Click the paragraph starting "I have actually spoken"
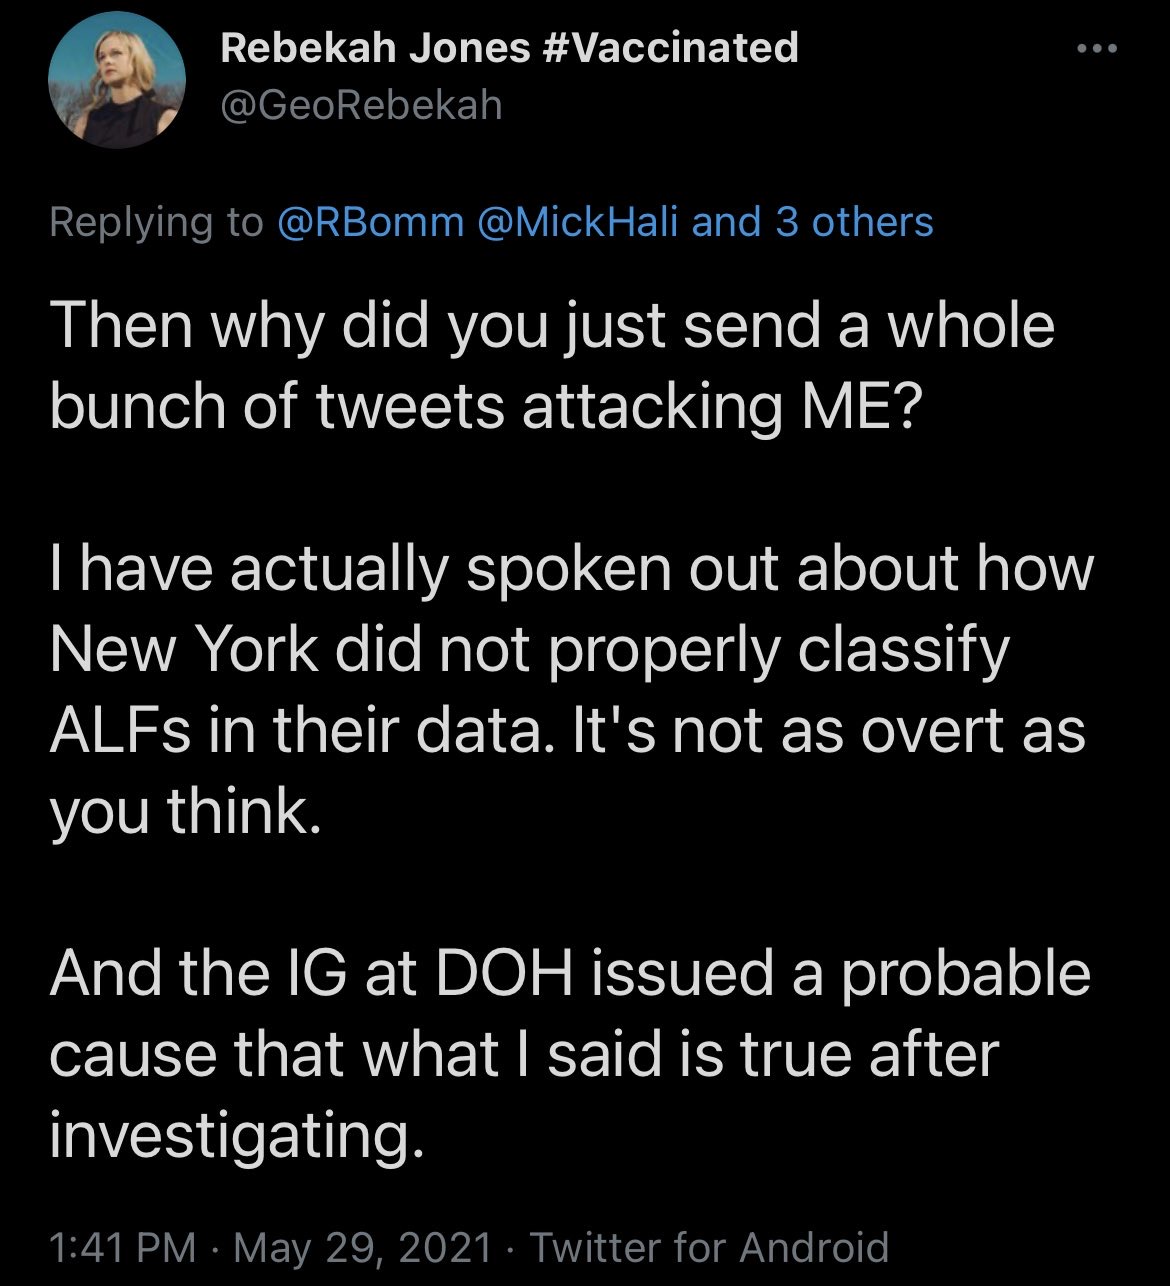 570,690
